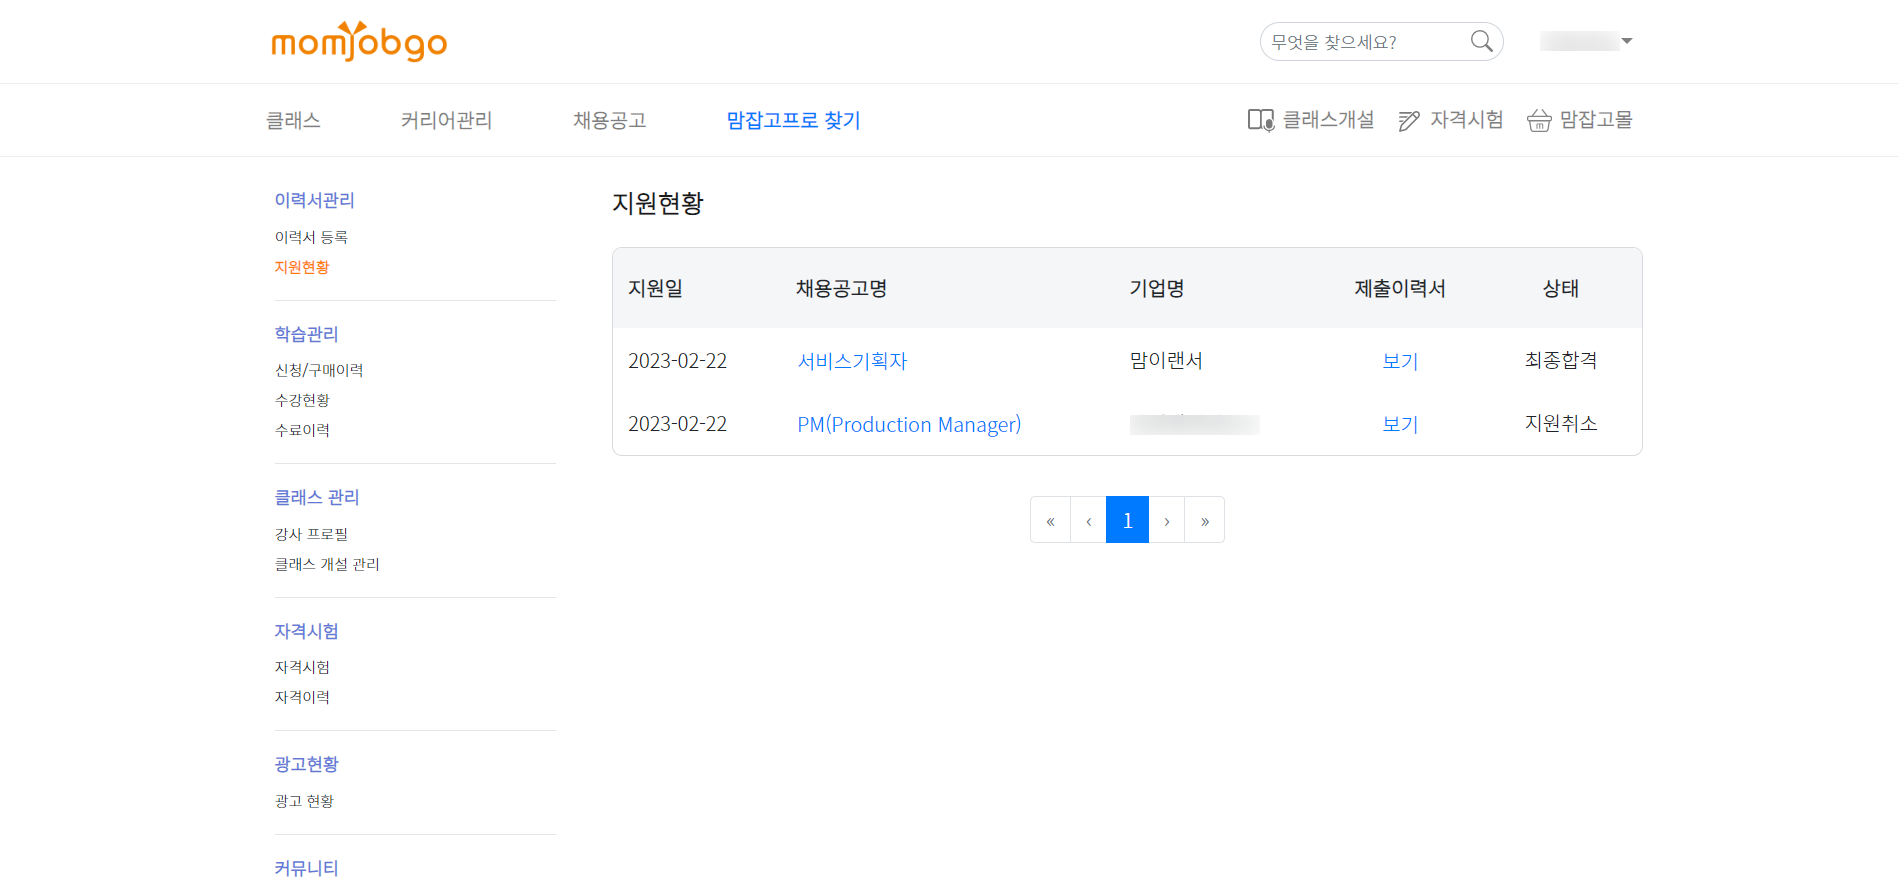Open the PM(Production Manager) job posting
The image size is (1898, 892).
pos(908,424)
